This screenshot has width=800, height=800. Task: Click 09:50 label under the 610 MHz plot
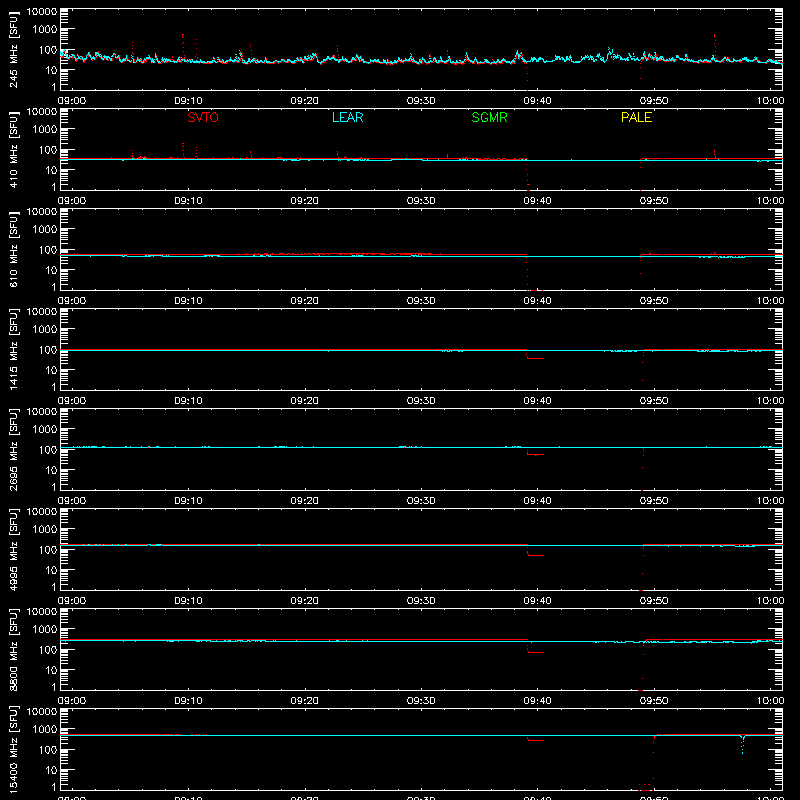click(654, 301)
